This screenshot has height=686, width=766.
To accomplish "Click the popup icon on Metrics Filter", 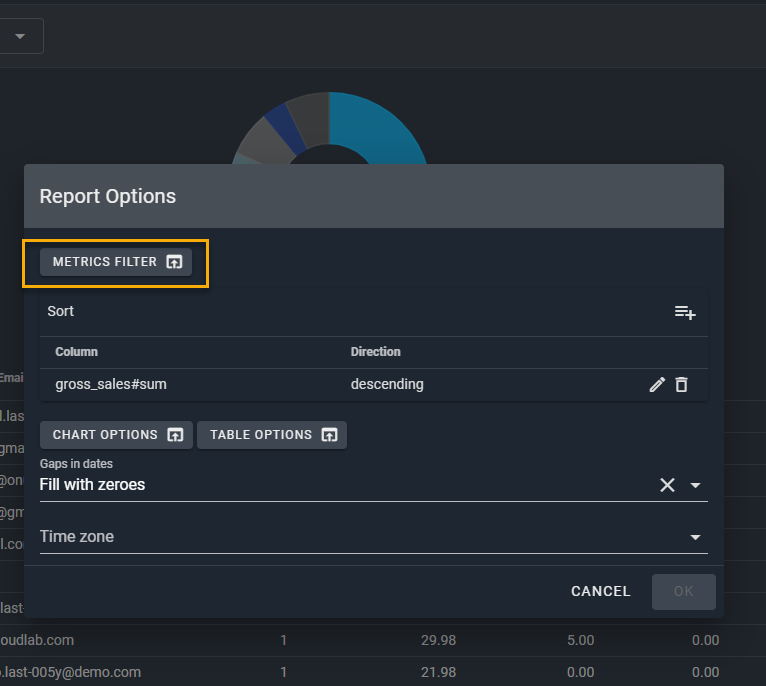I will (x=174, y=262).
